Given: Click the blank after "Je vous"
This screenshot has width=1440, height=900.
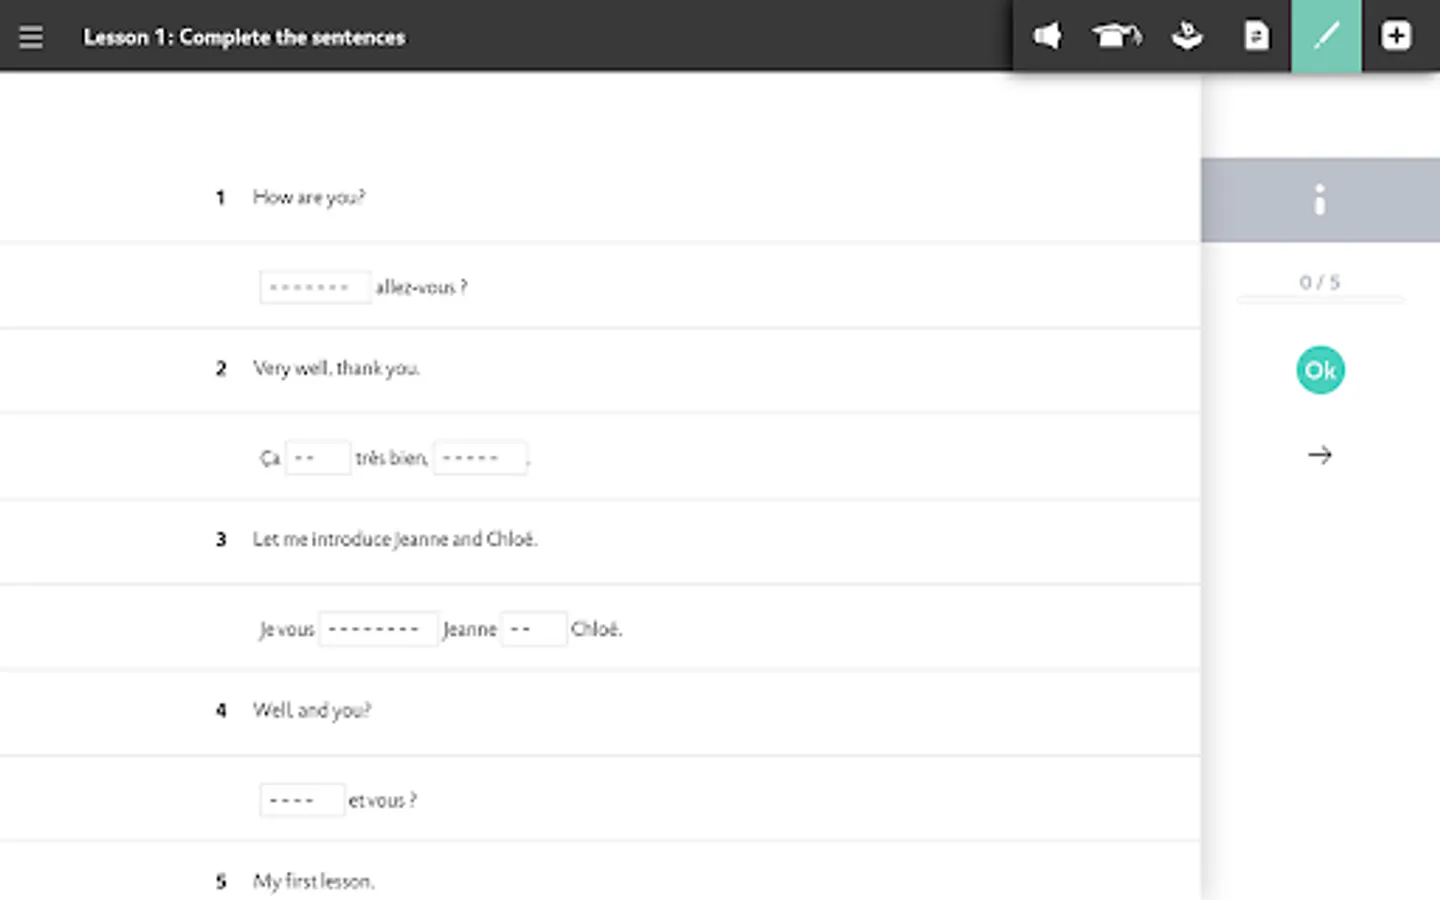Looking at the screenshot, I should [377, 629].
